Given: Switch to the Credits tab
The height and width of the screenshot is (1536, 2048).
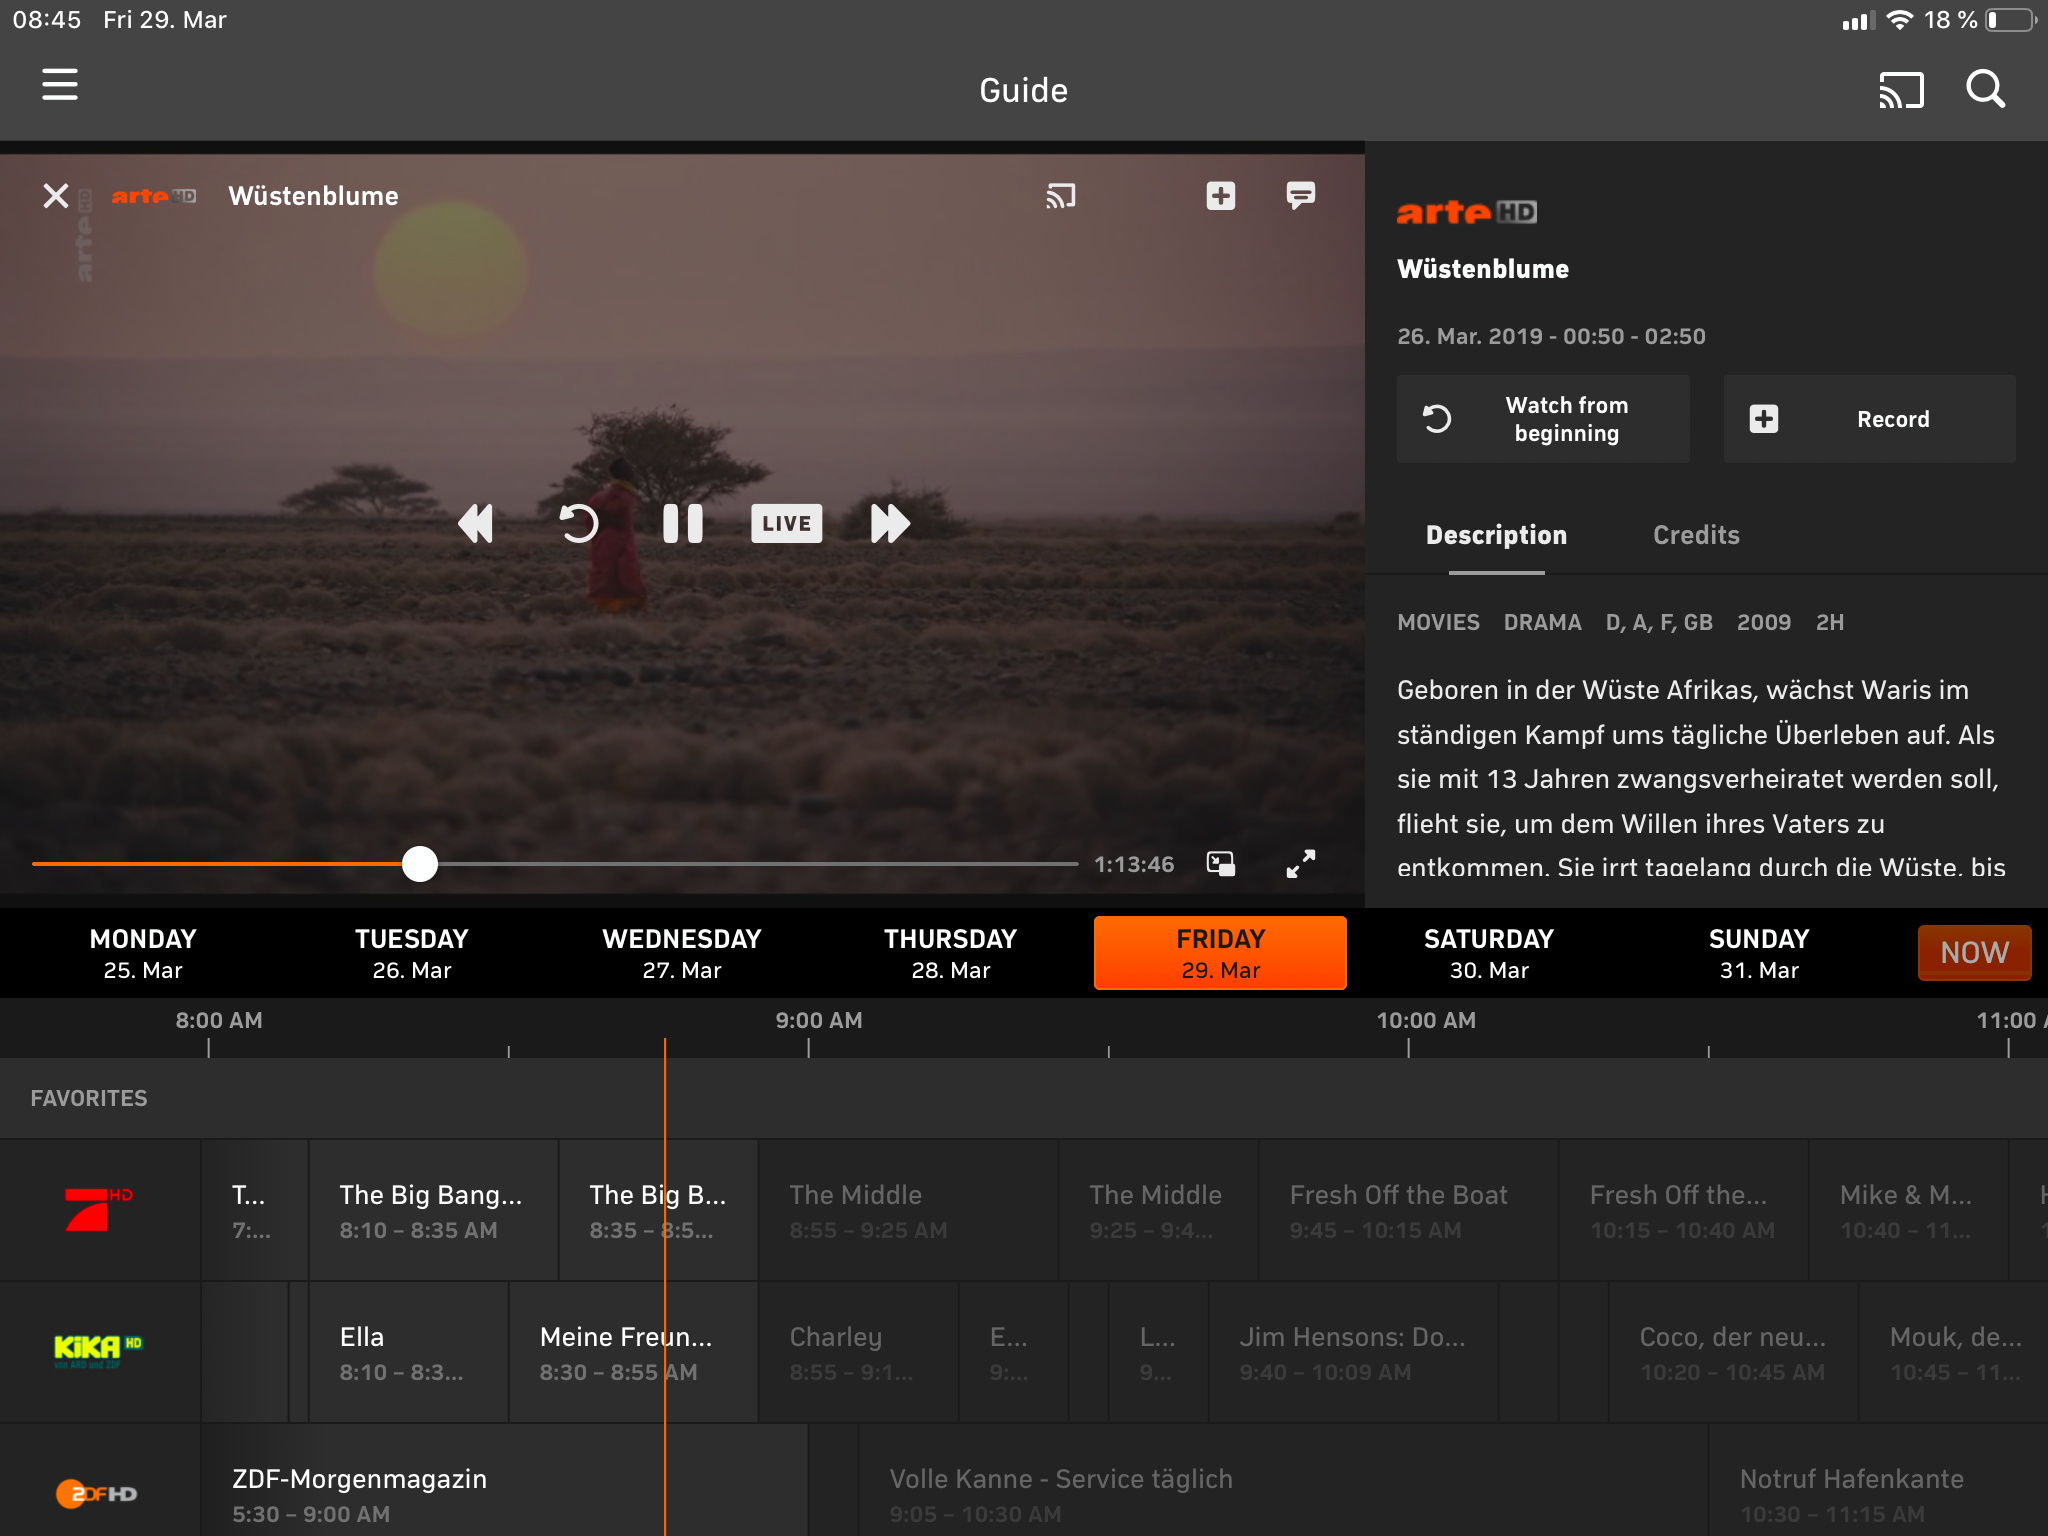Looking at the screenshot, I should pos(1696,536).
